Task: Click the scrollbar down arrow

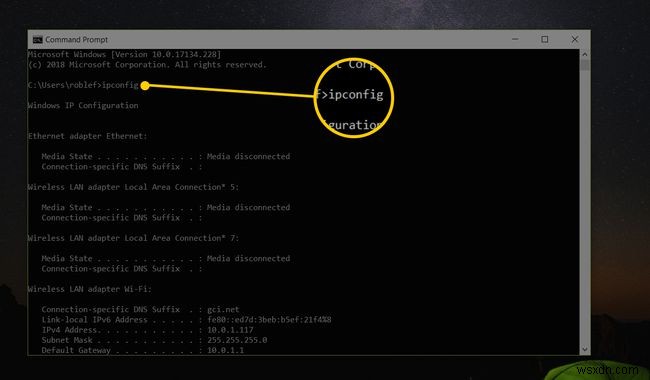Action: (585, 349)
